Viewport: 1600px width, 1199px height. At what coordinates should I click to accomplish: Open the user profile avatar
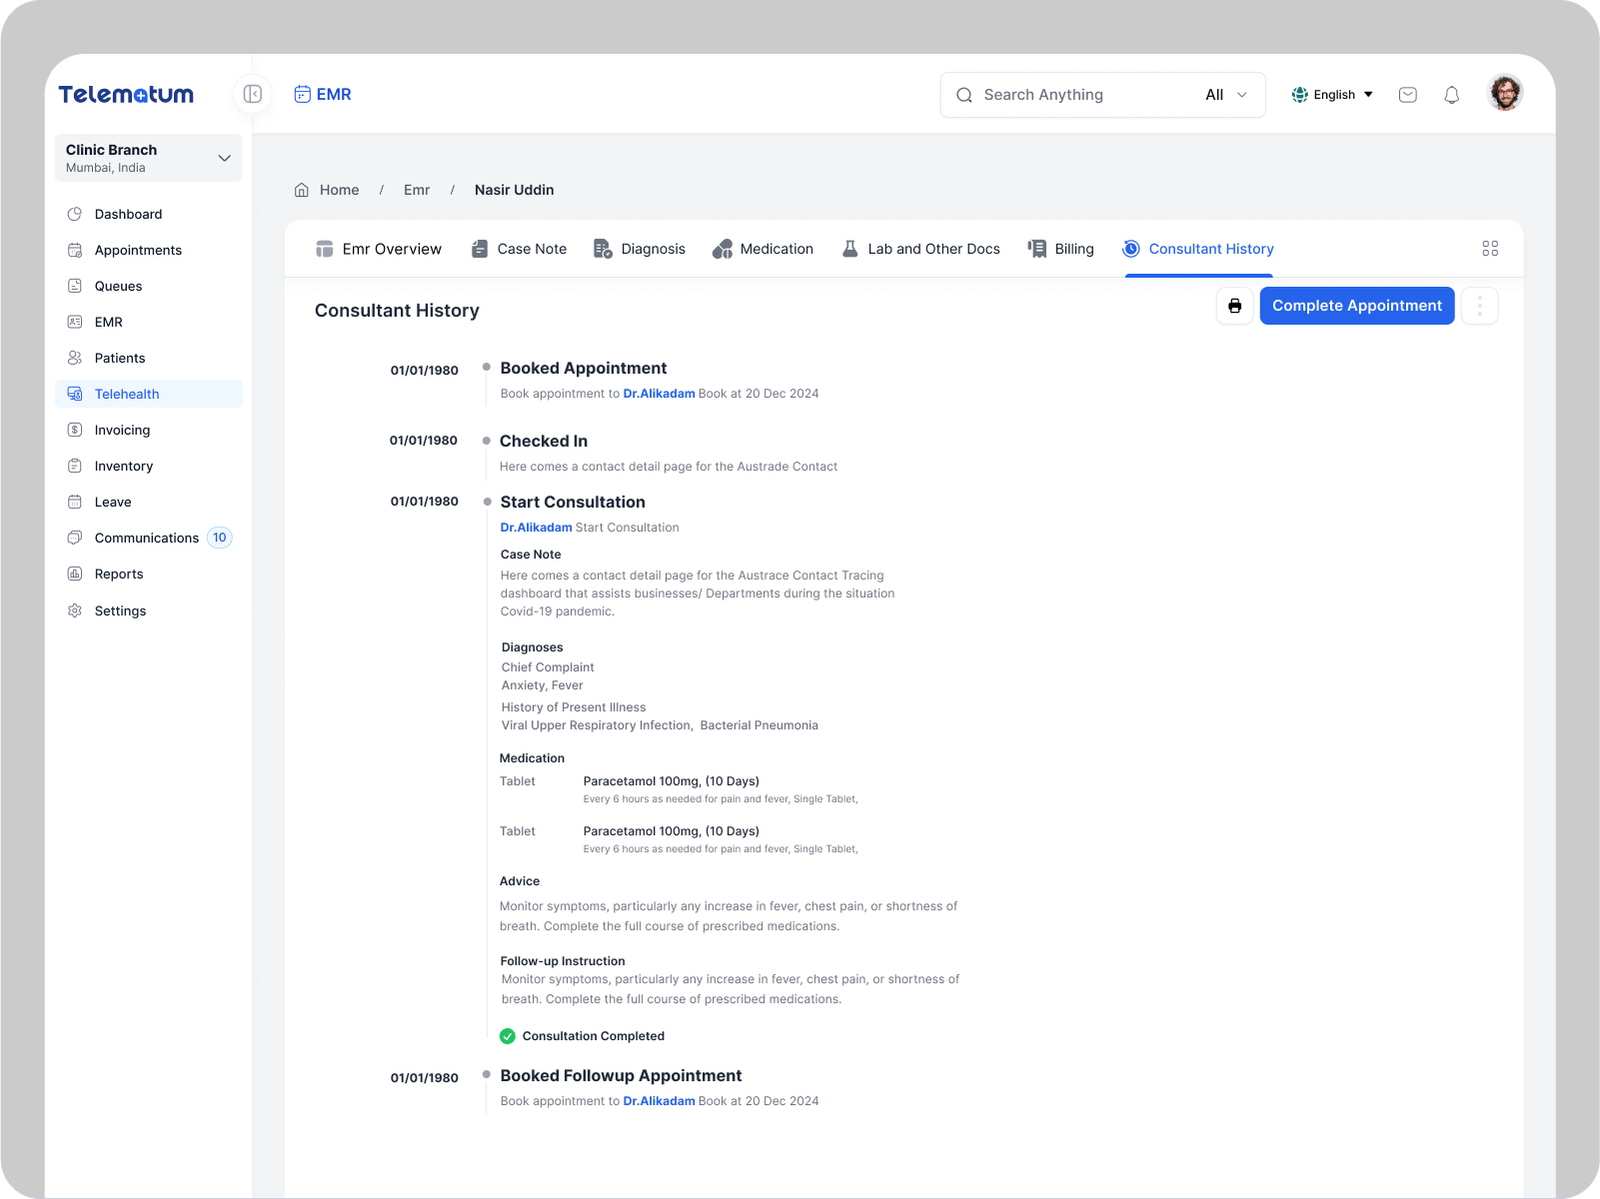click(x=1504, y=93)
